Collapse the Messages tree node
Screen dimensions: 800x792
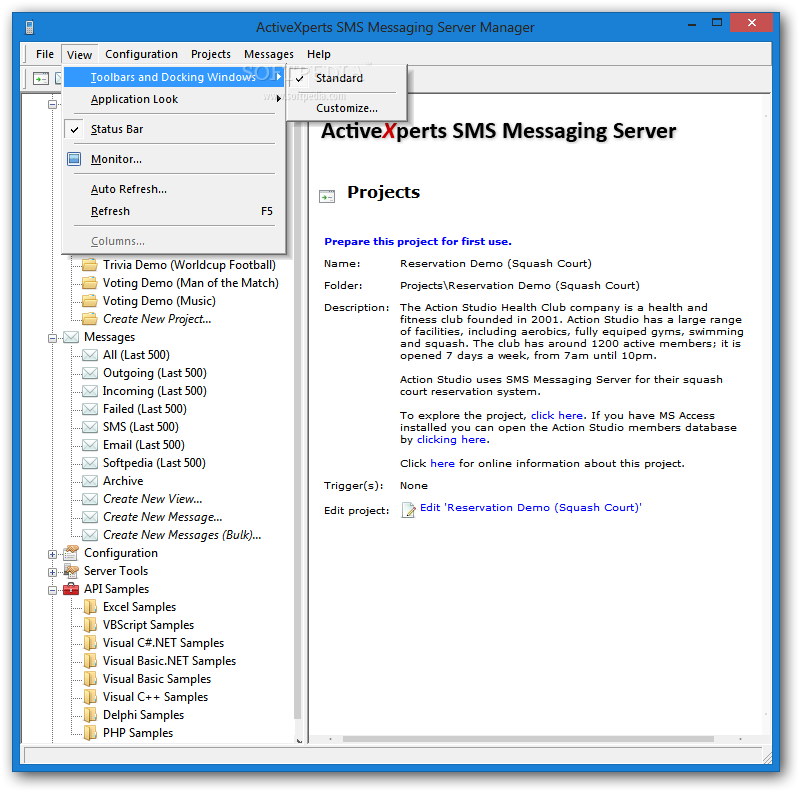(52, 338)
